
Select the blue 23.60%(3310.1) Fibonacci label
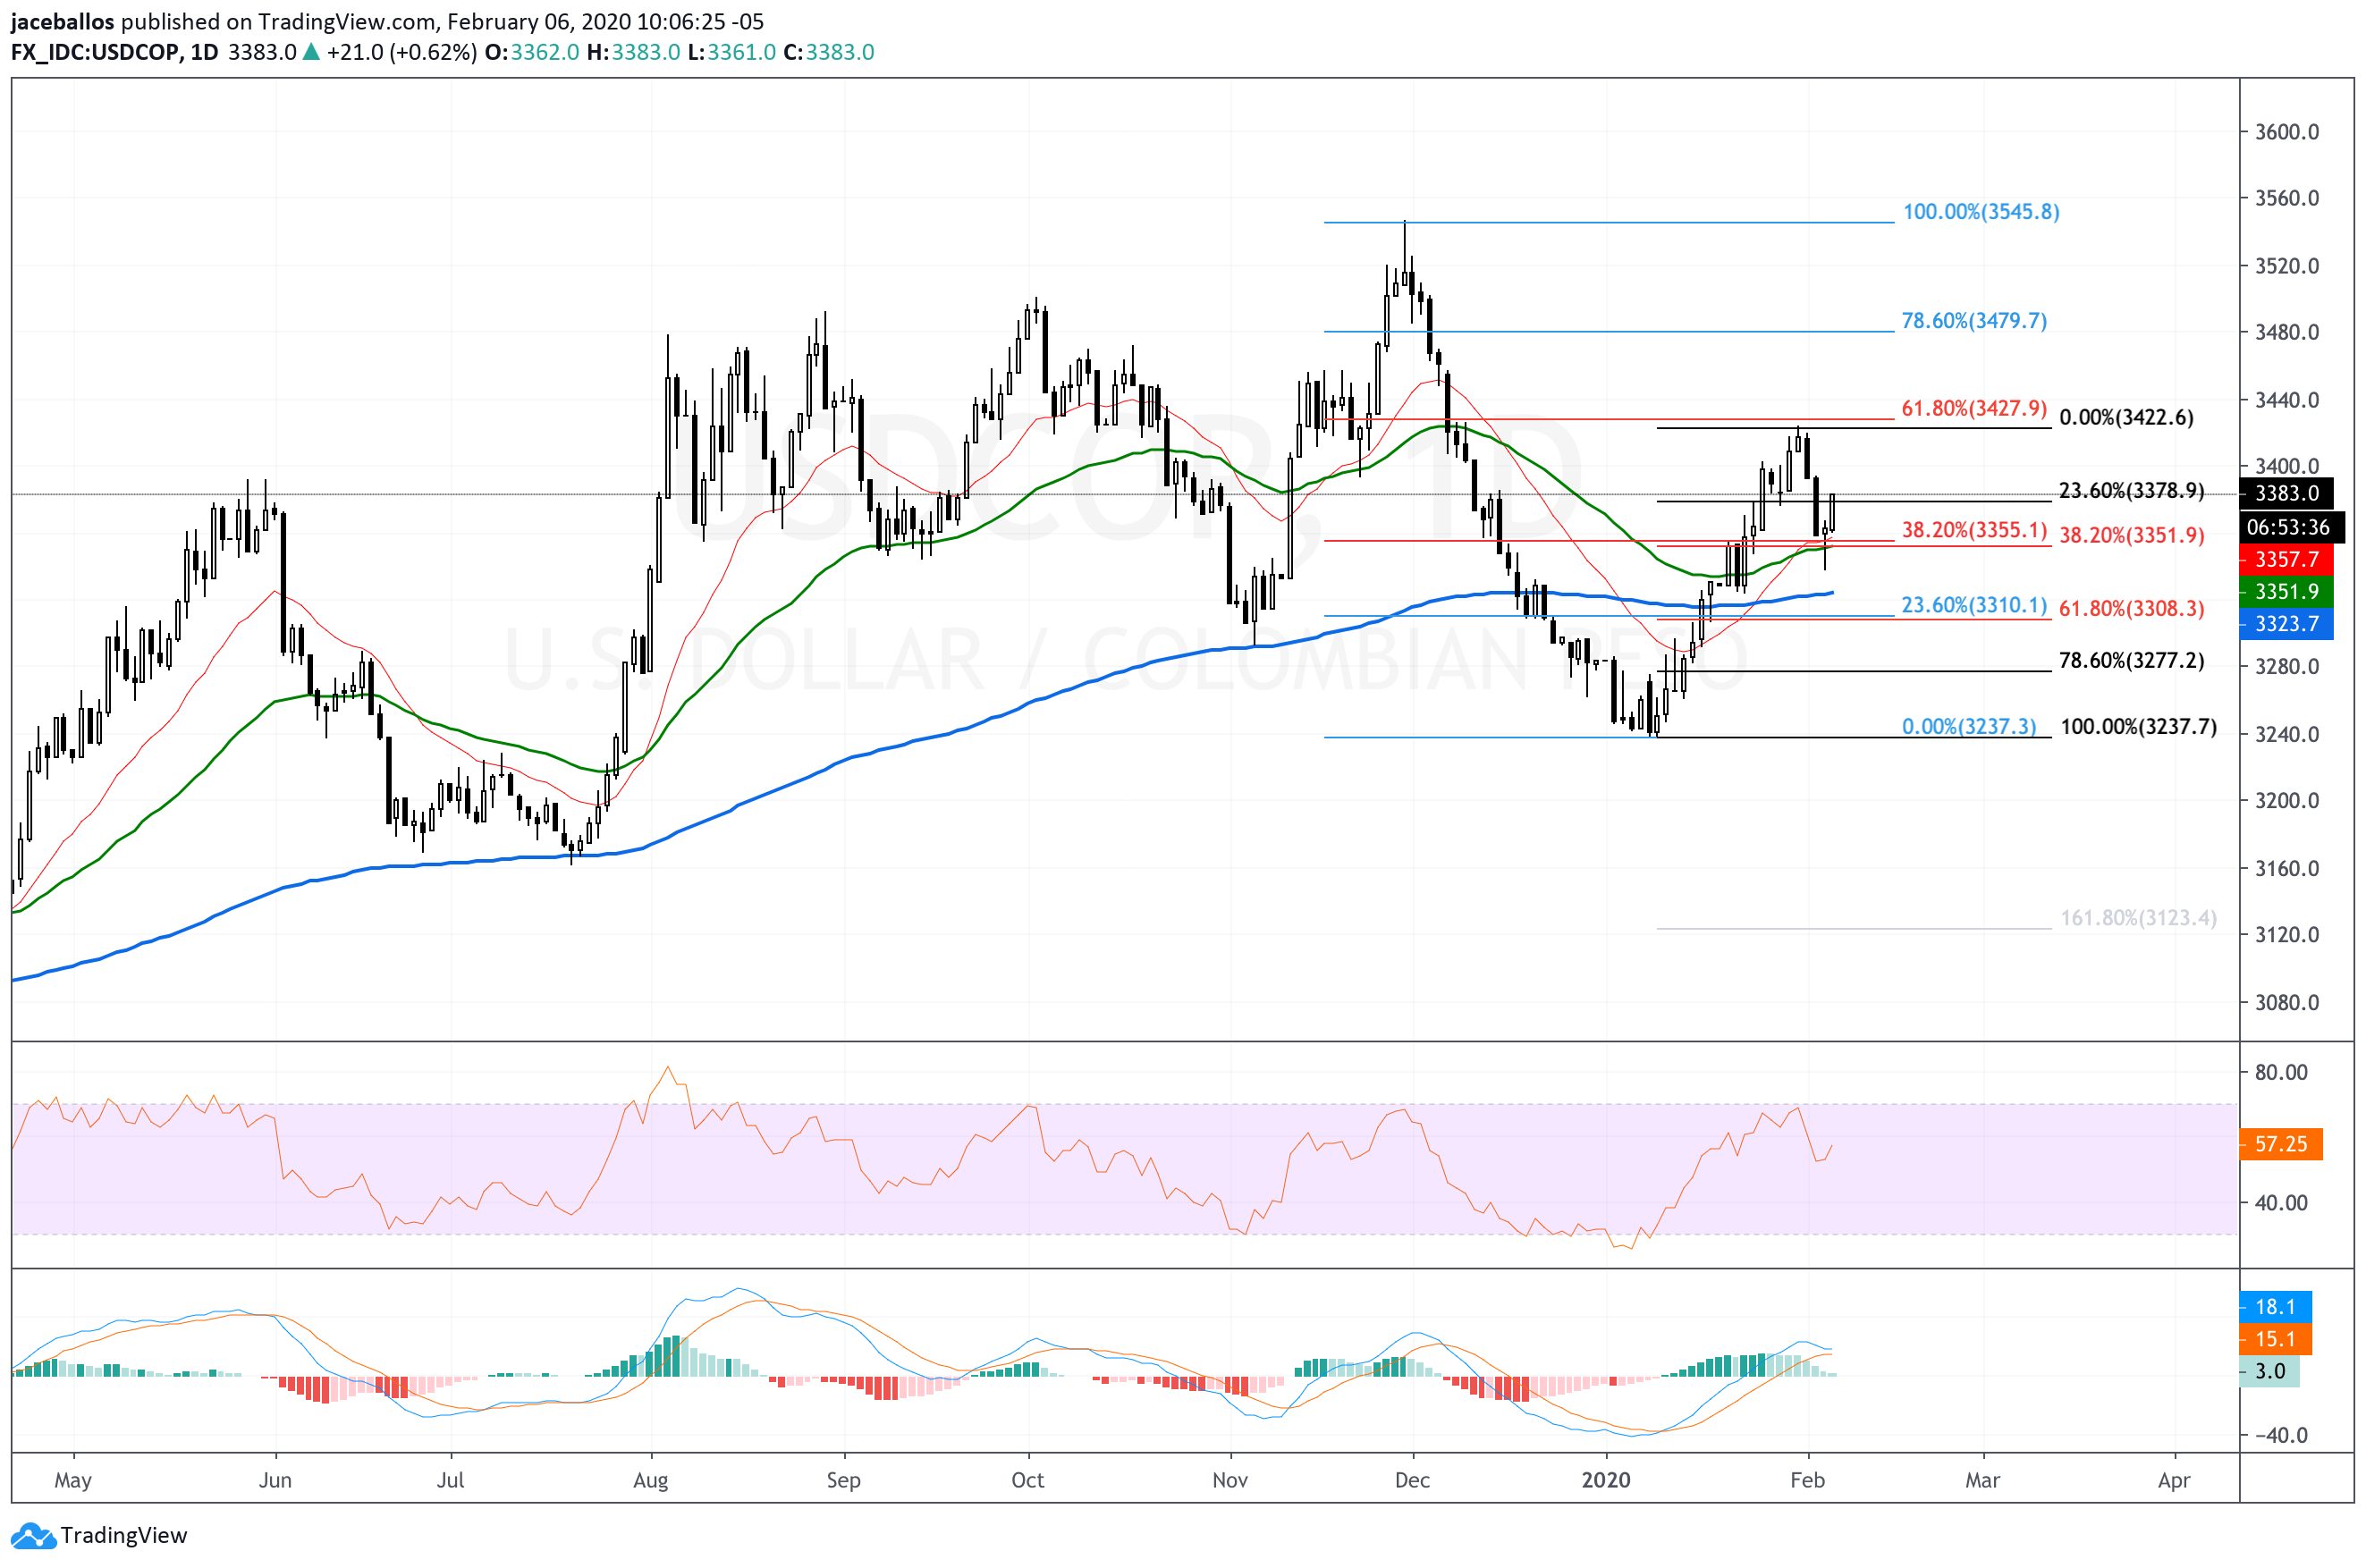pos(1974,605)
